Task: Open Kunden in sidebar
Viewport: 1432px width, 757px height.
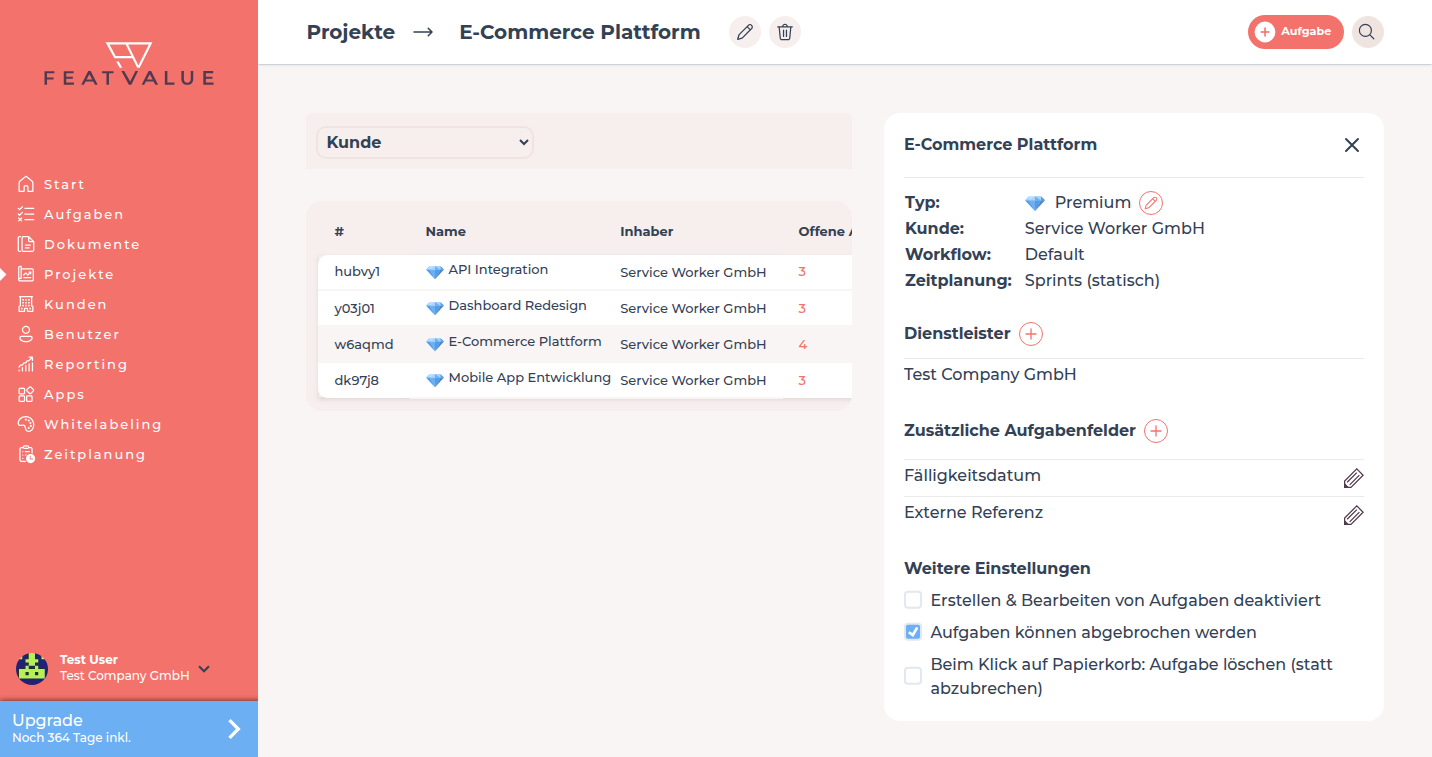Action: point(75,304)
